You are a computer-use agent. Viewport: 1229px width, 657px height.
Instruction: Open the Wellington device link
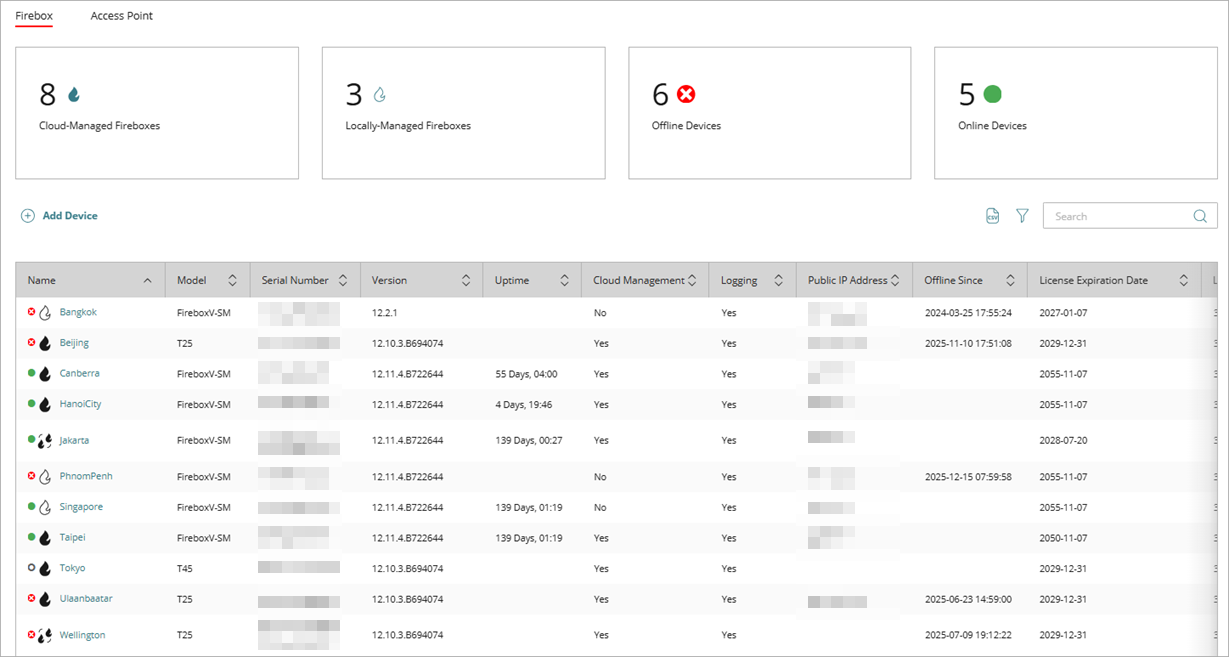point(82,635)
